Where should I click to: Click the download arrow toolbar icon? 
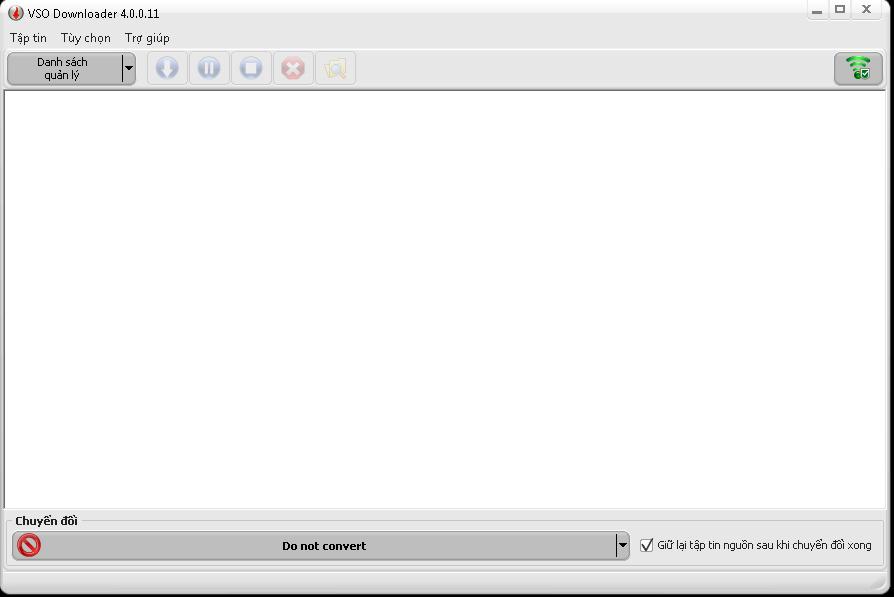[x=167, y=68]
